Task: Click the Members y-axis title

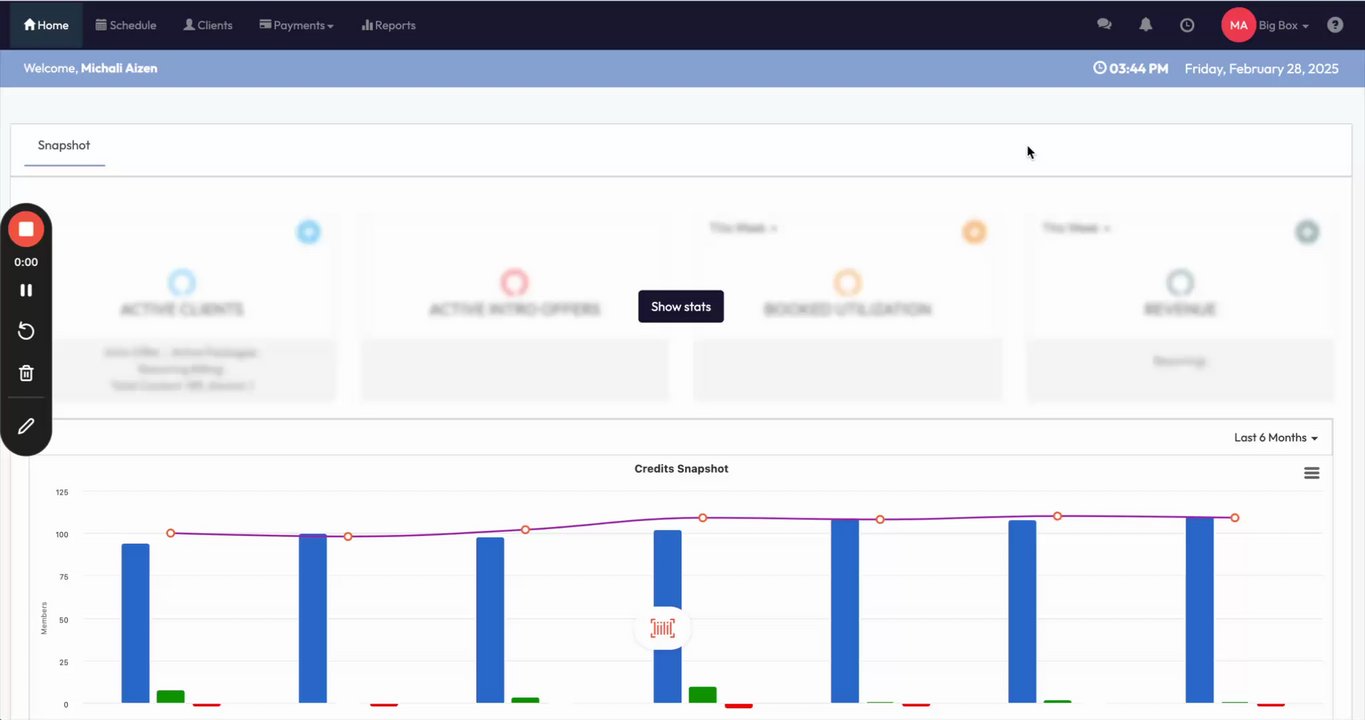Action: (x=44, y=619)
